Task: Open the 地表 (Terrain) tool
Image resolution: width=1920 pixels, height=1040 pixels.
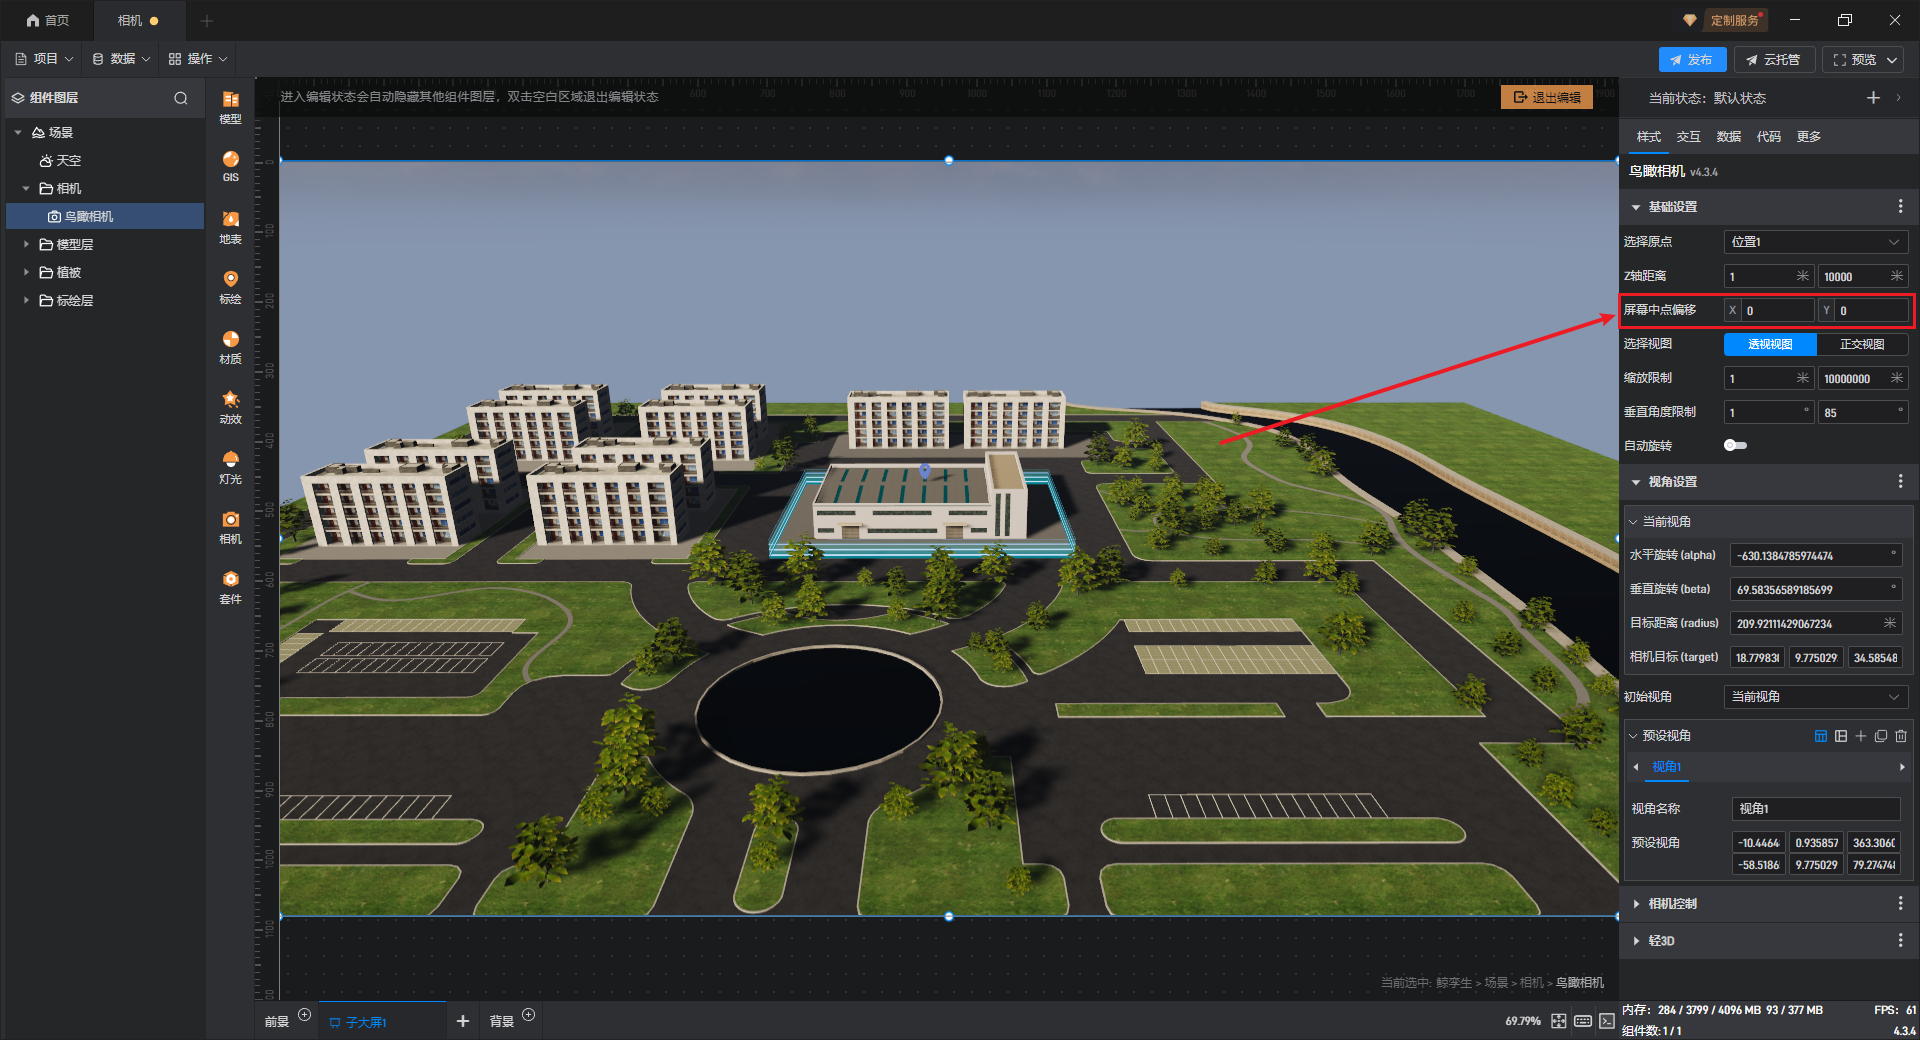Action: (x=230, y=226)
